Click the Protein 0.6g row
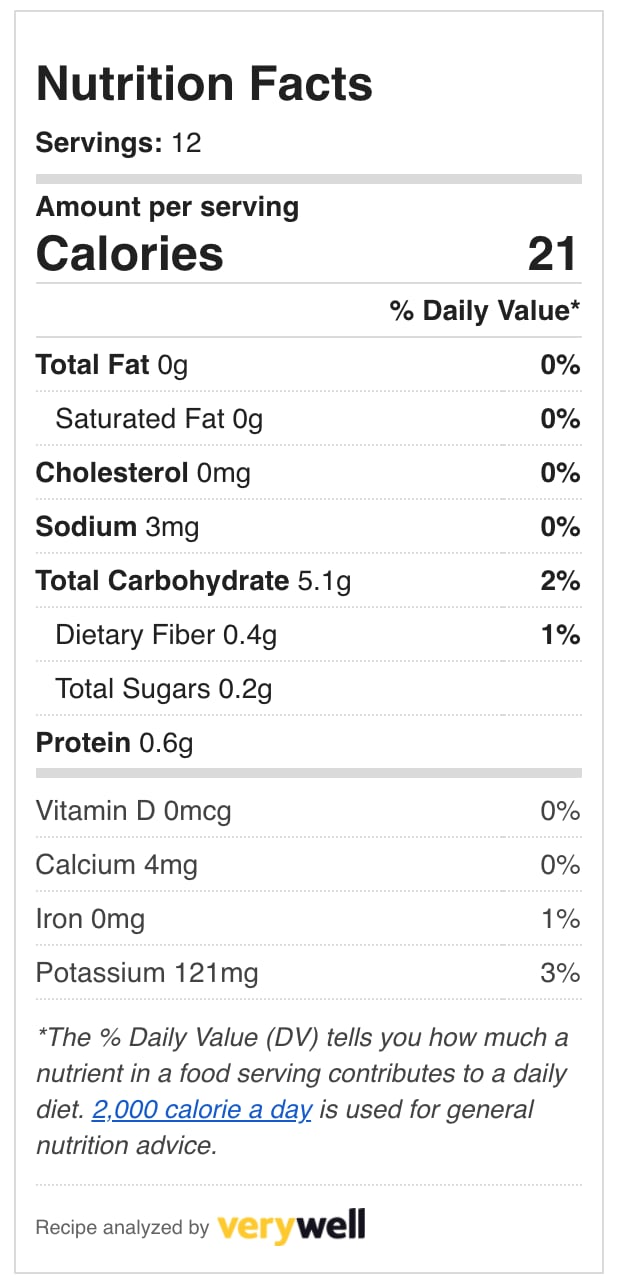Screen dimensions: 618x1288 pyautogui.click(x=308, y=743)
